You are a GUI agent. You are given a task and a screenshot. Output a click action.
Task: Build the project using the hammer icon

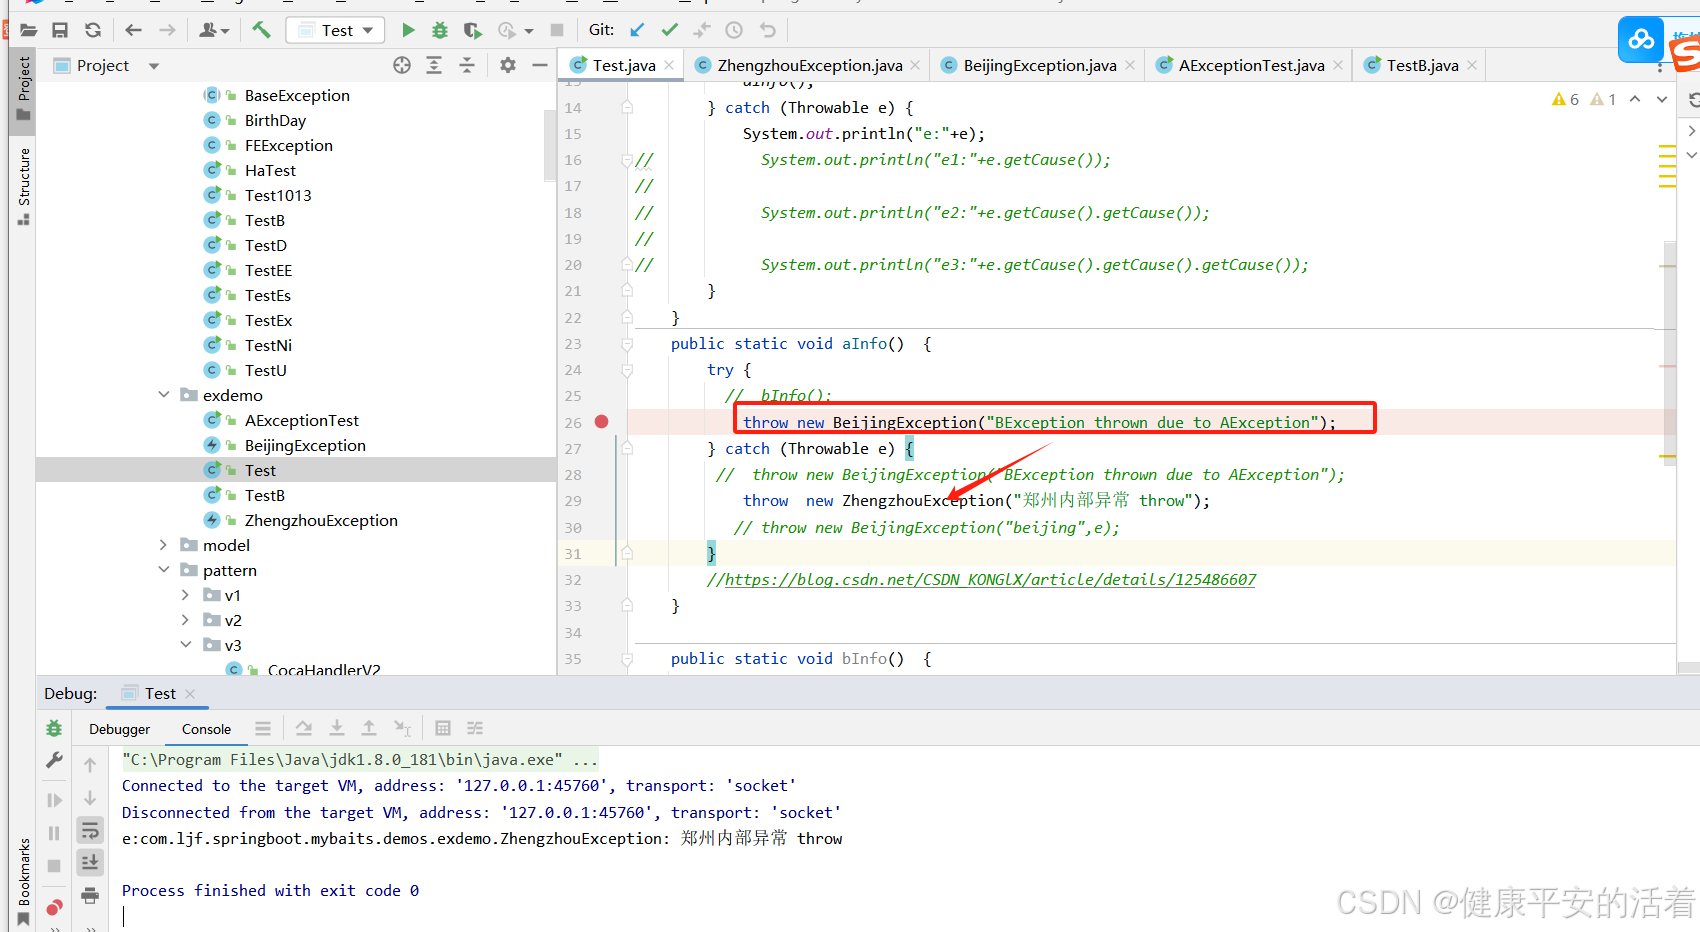click(x=262, y=30)
